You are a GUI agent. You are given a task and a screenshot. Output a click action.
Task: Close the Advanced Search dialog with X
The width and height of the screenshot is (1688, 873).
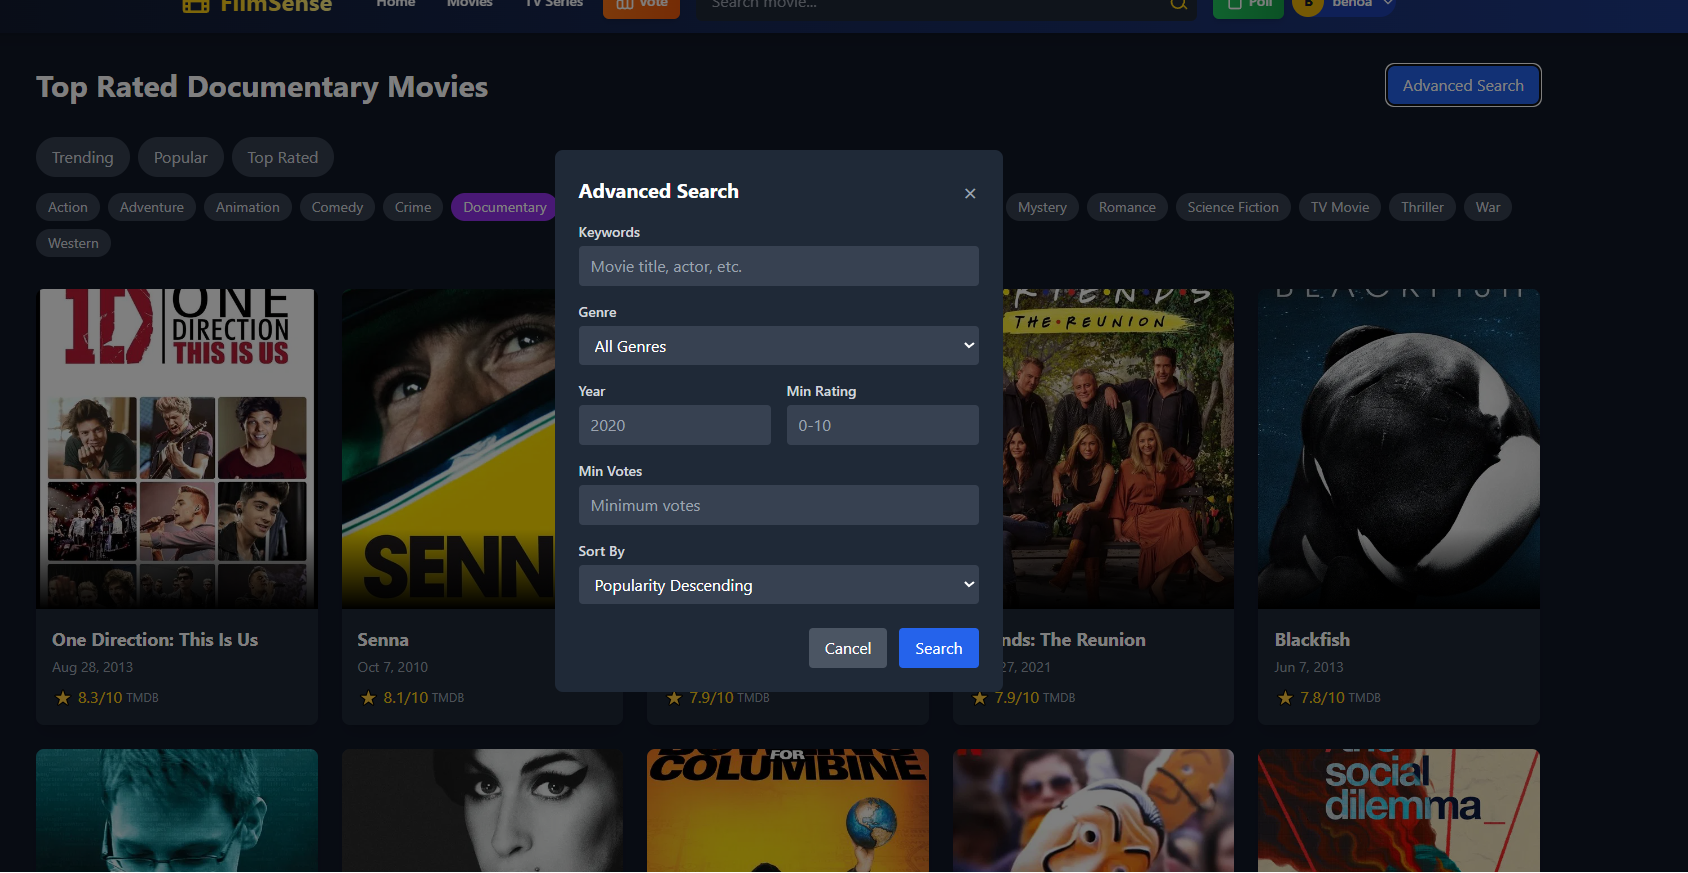(970, 193)
